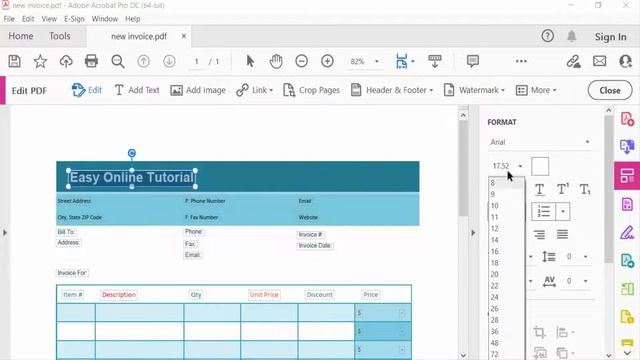640x360 pixels.
Task: Upload the file with the cloud upload icon
Action: (66, 61)
